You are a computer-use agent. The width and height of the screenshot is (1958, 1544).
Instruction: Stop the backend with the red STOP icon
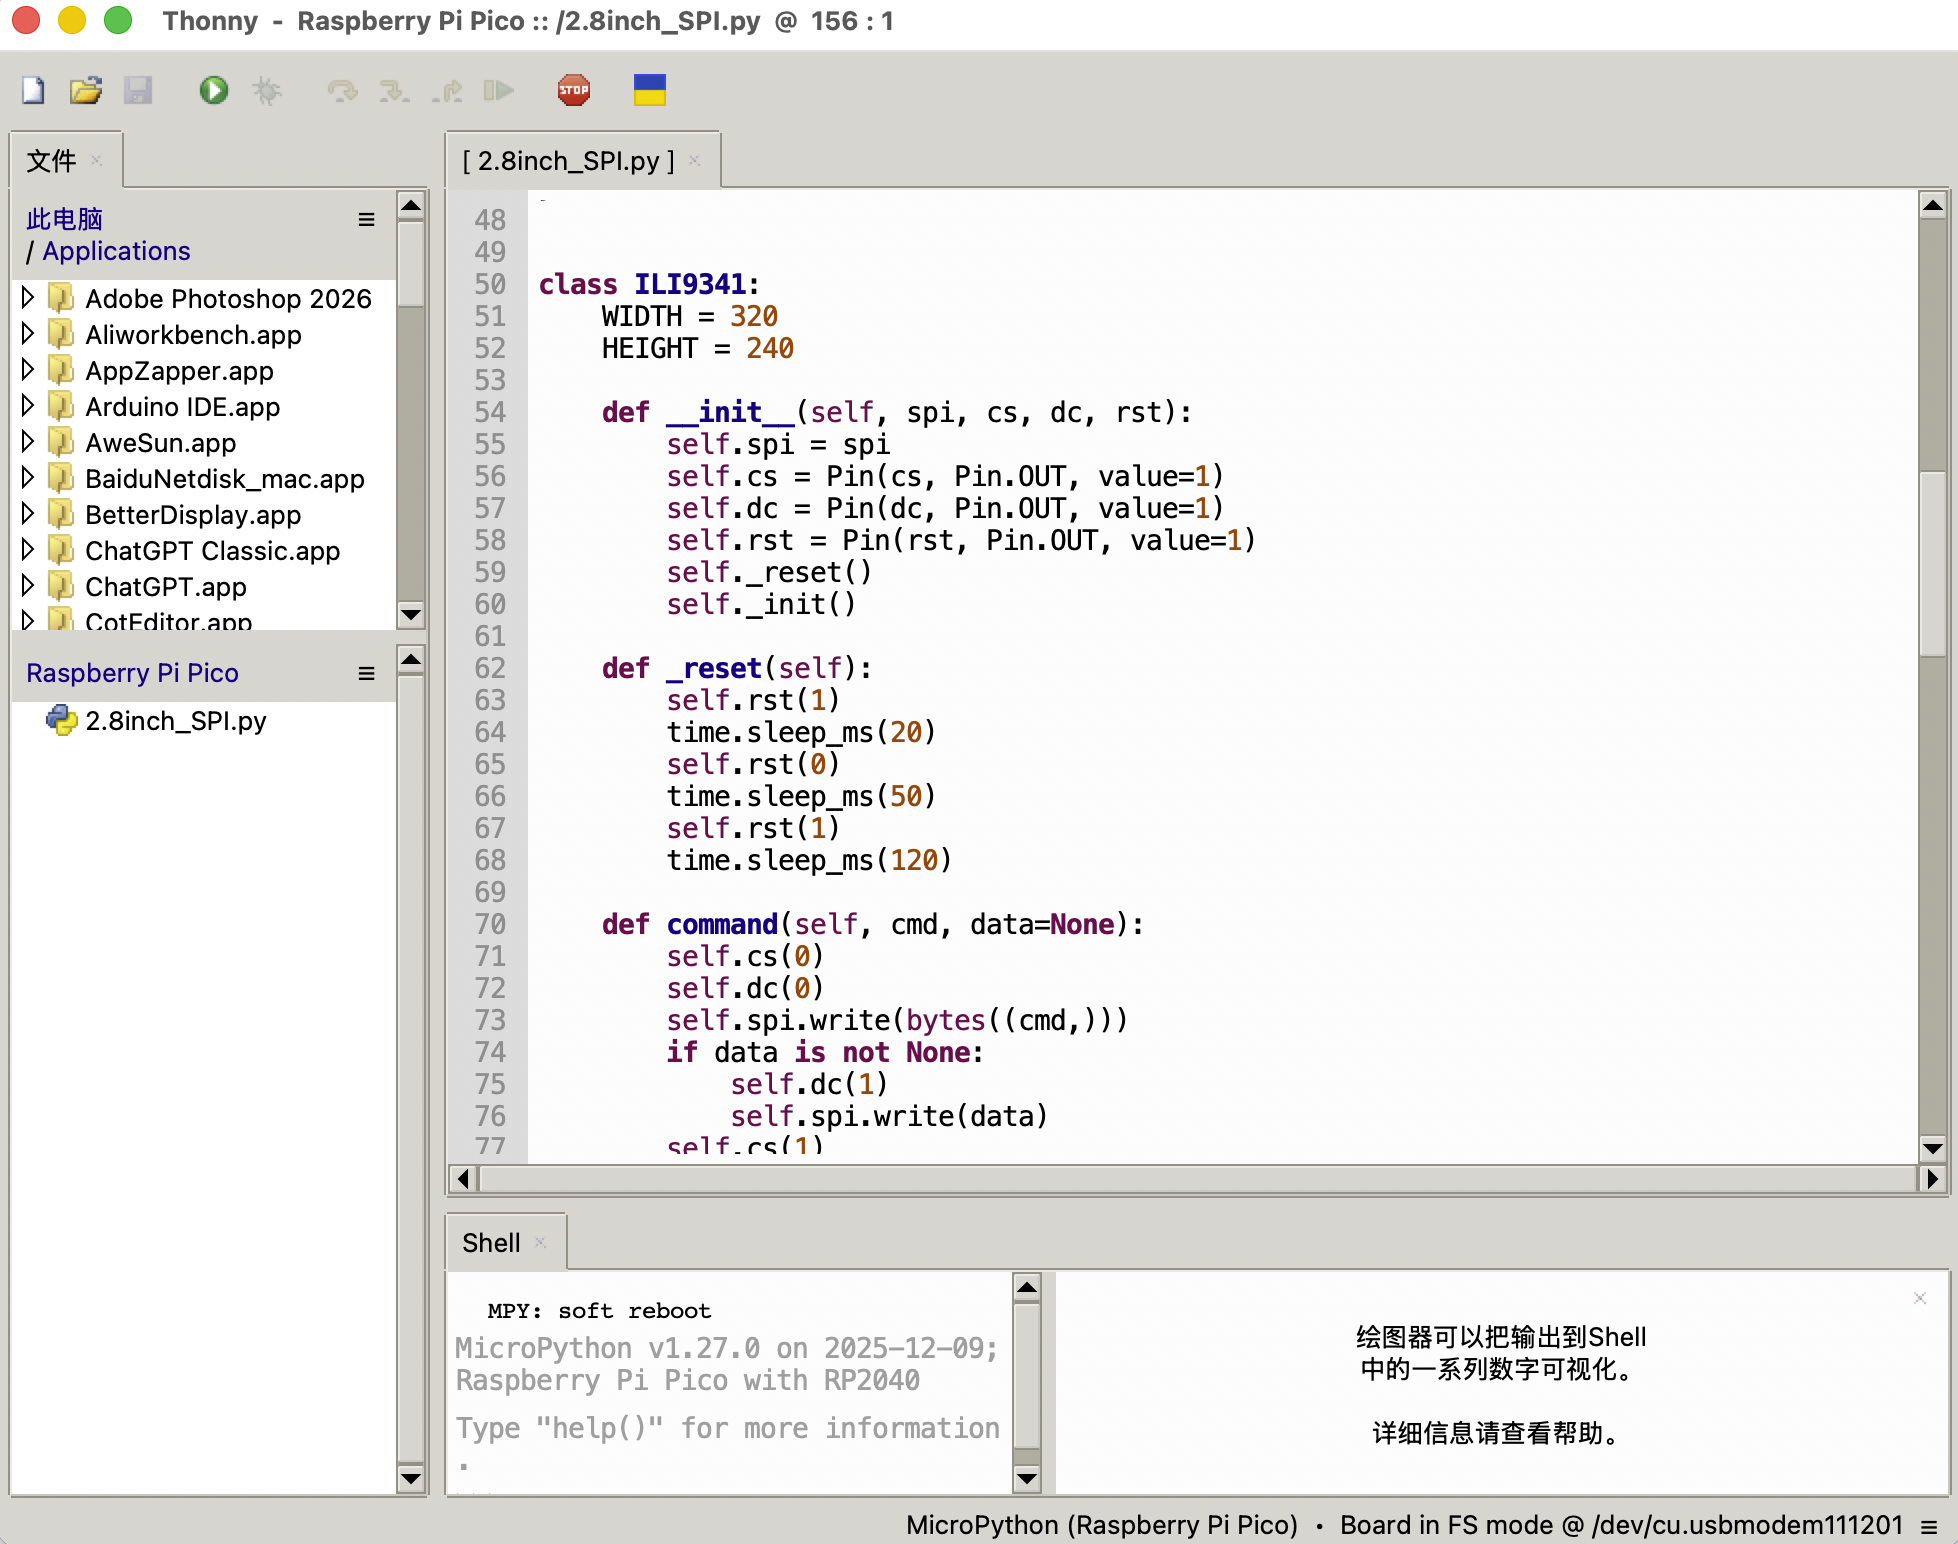tap(574, 90)
